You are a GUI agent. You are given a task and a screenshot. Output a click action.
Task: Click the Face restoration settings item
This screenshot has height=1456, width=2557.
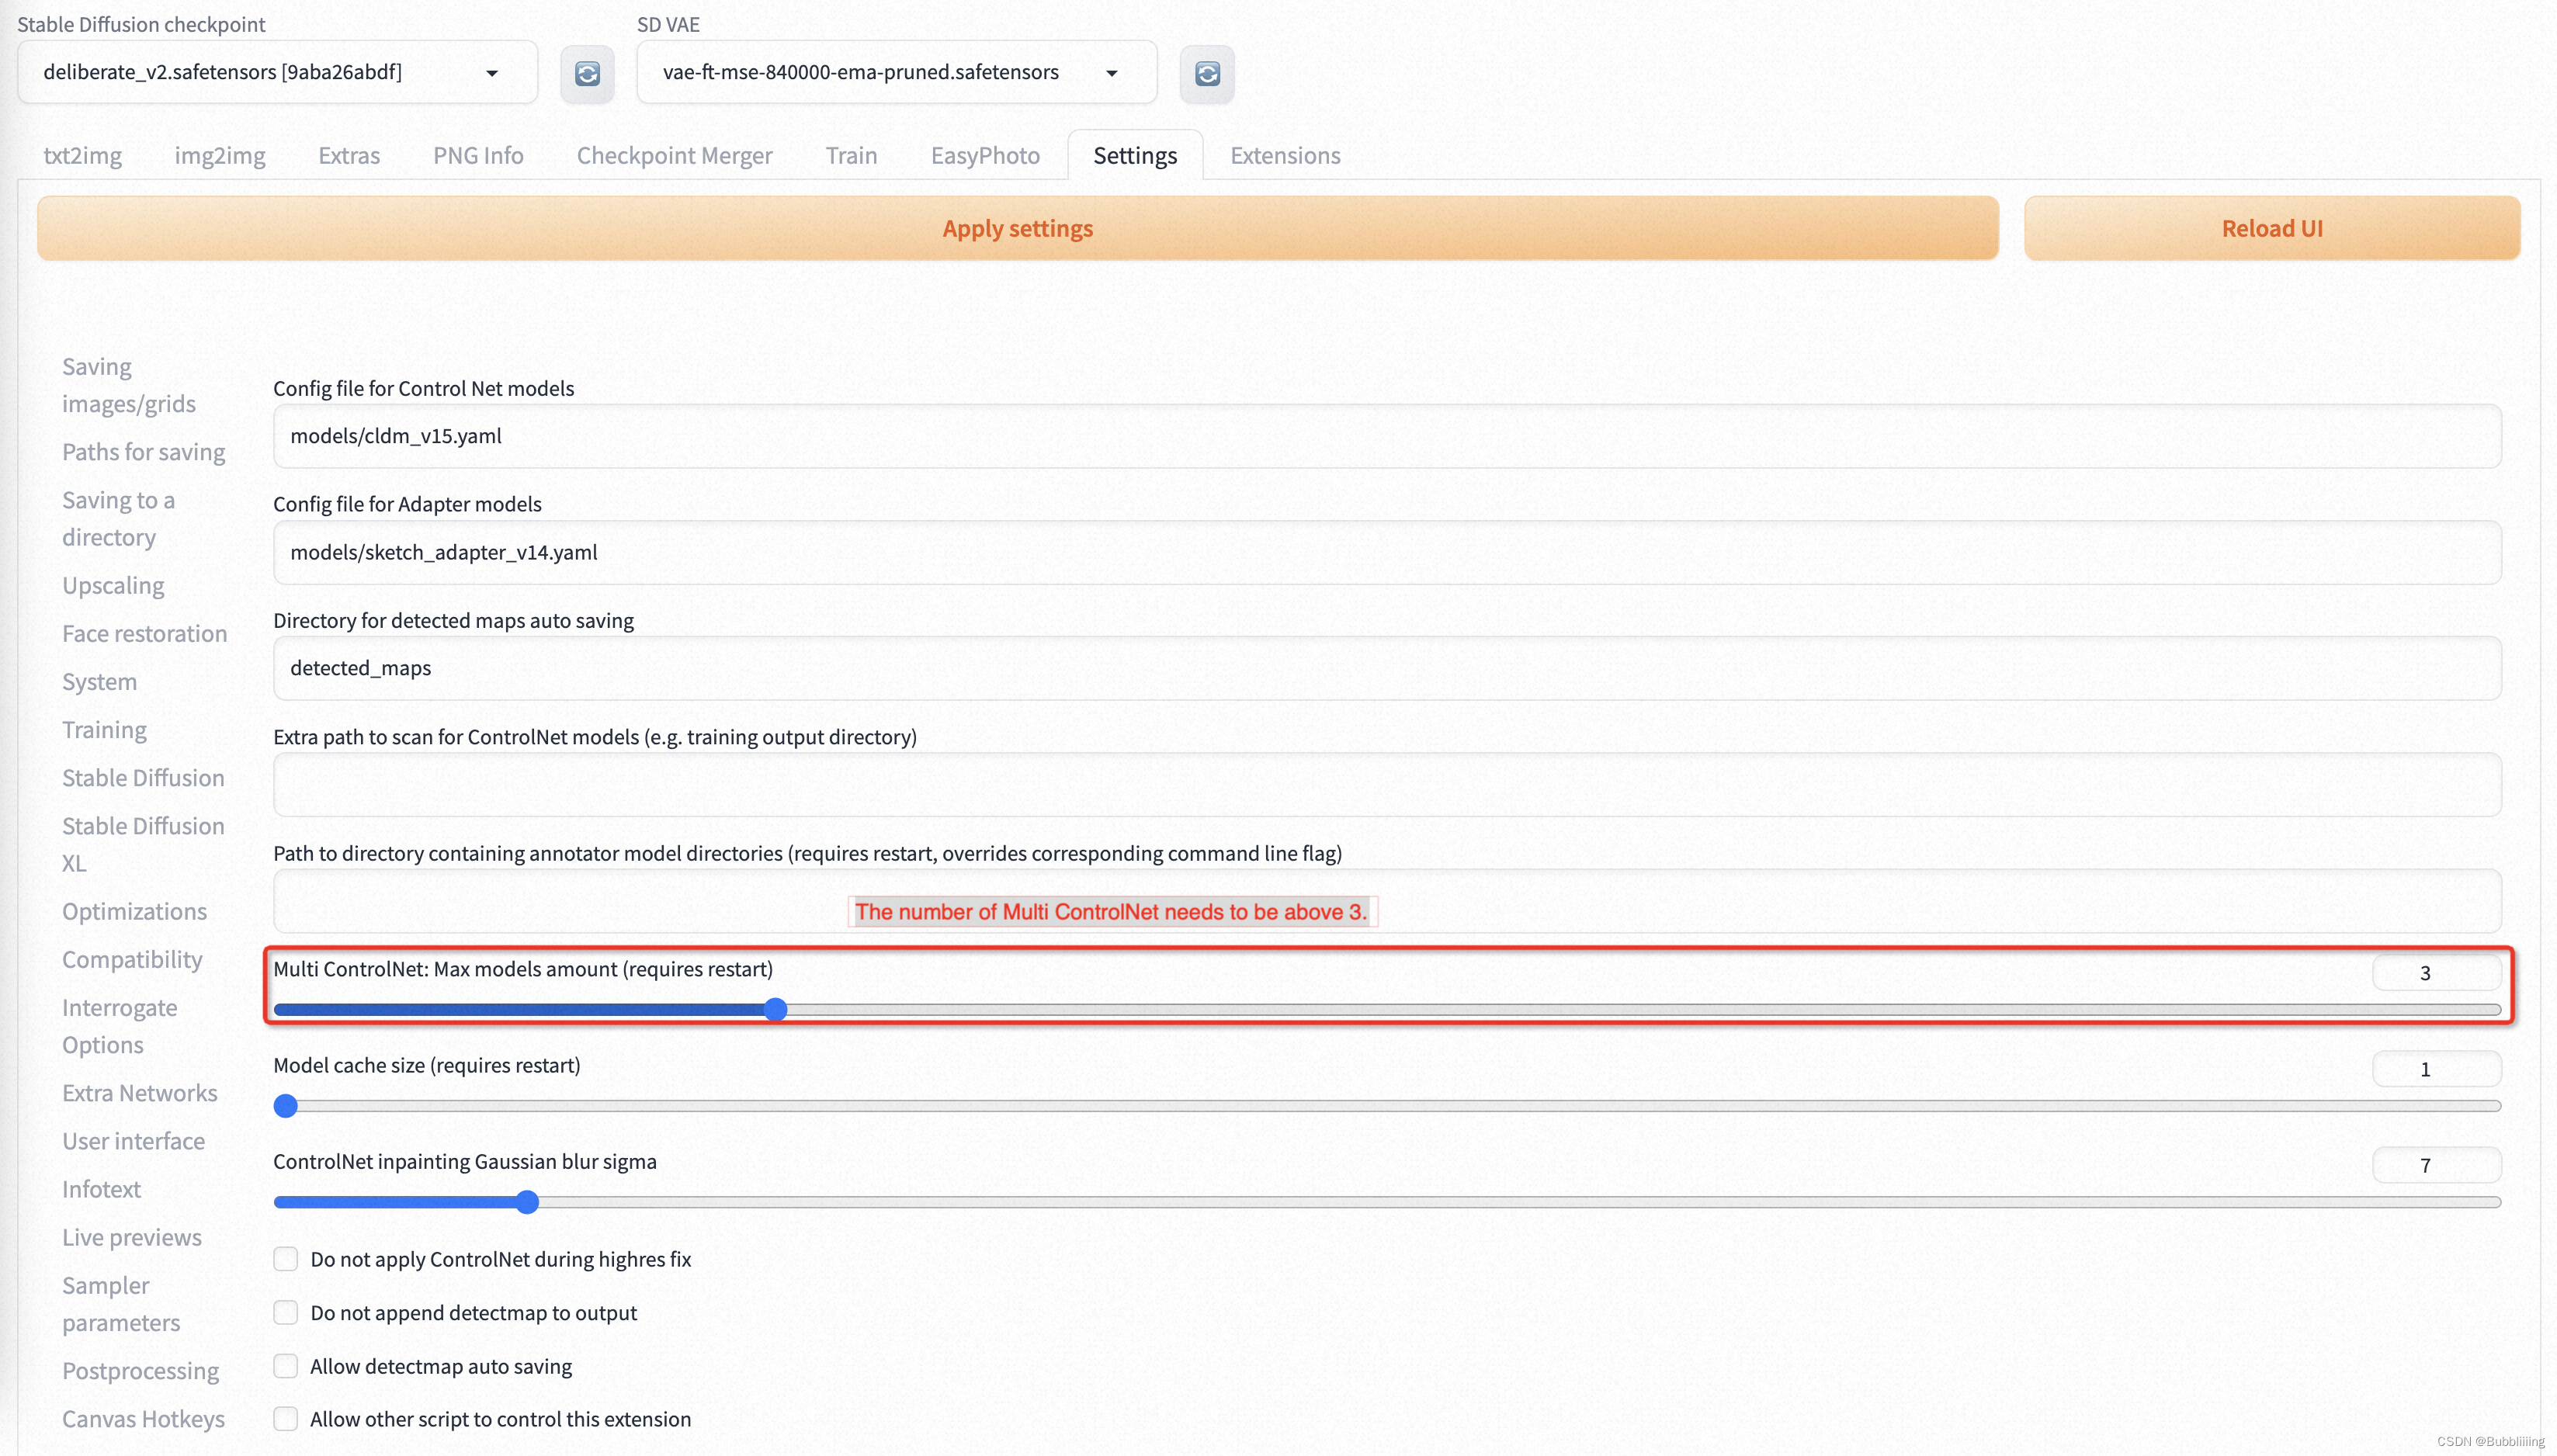144,633
